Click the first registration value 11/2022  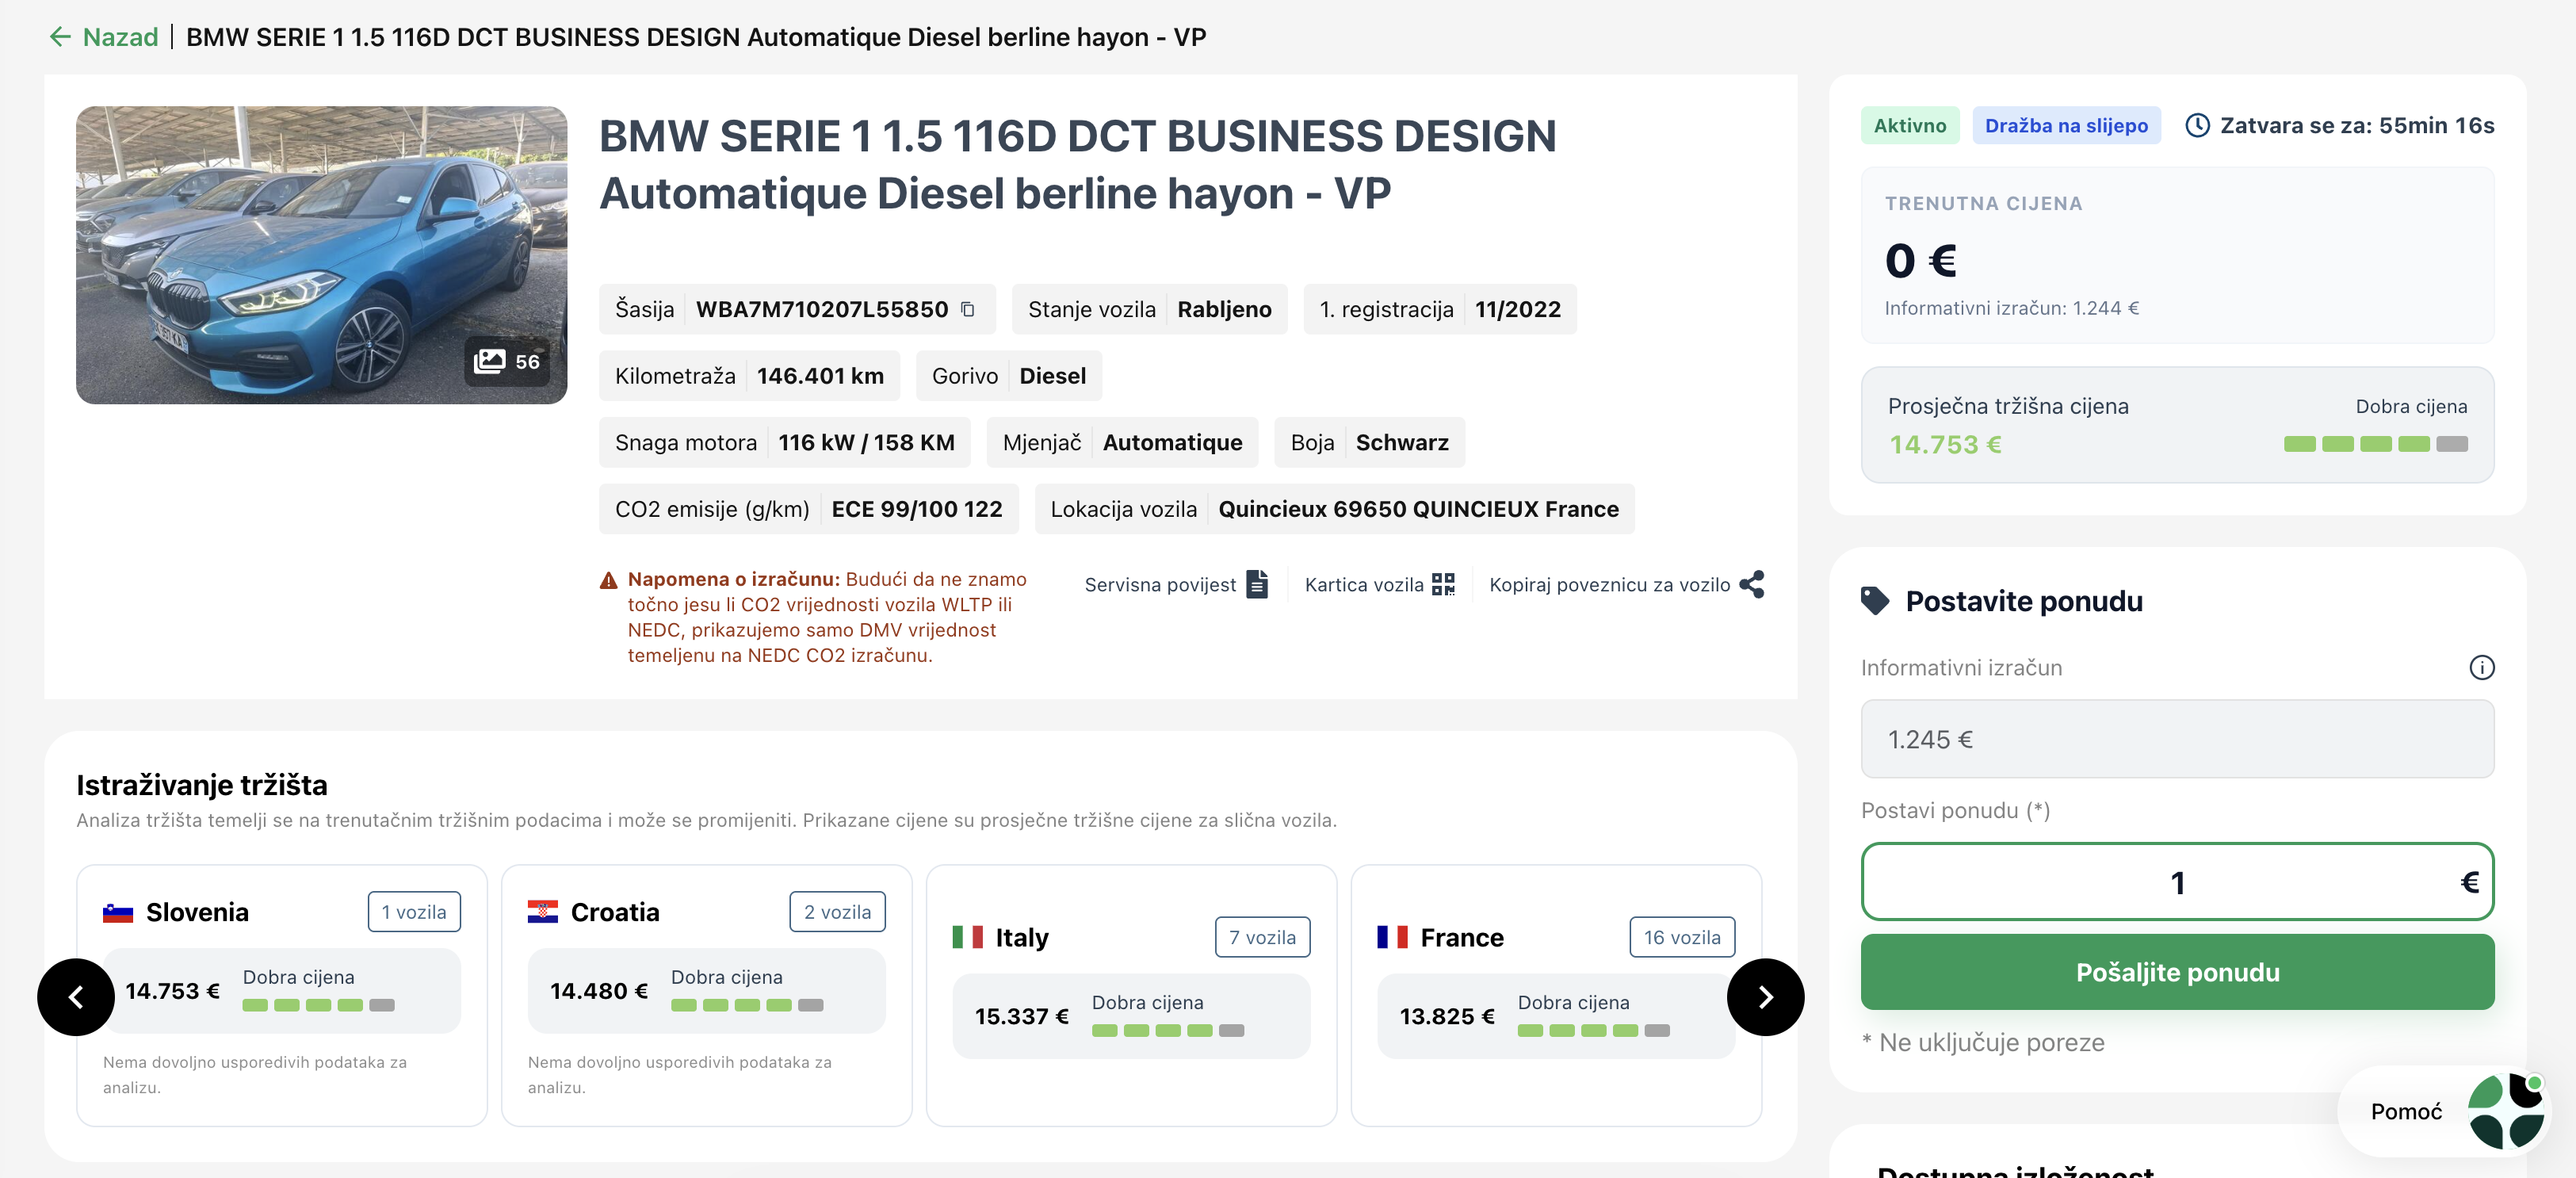(x=1517, y=310)
